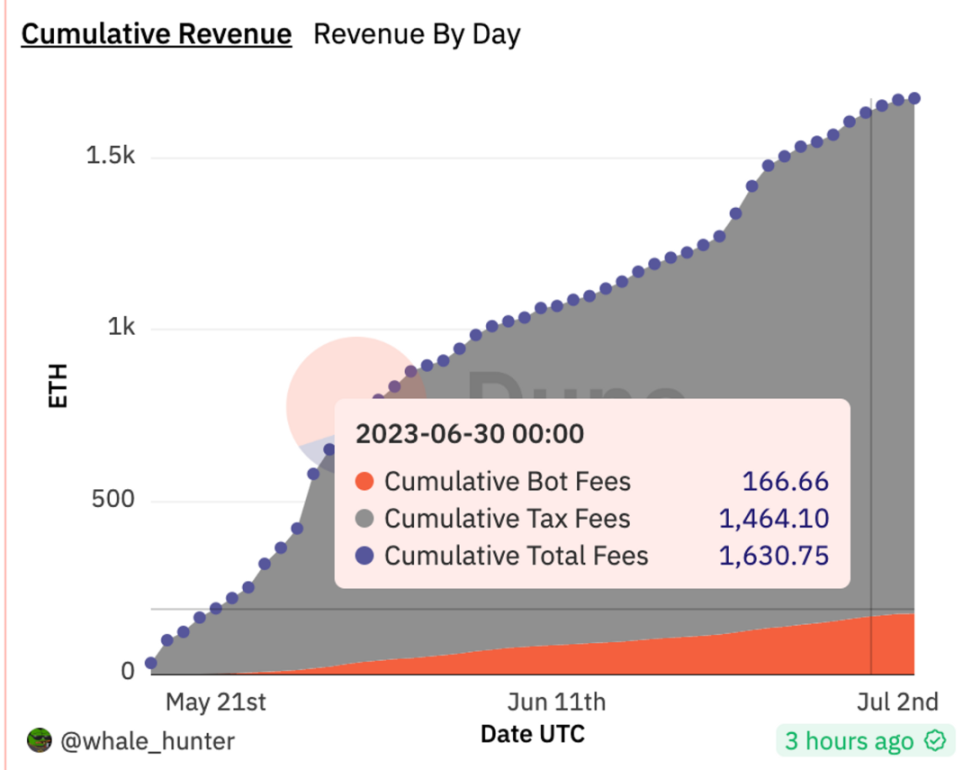
Task: Click the Jun 11th axis label
Action: (x=556, y=702)
